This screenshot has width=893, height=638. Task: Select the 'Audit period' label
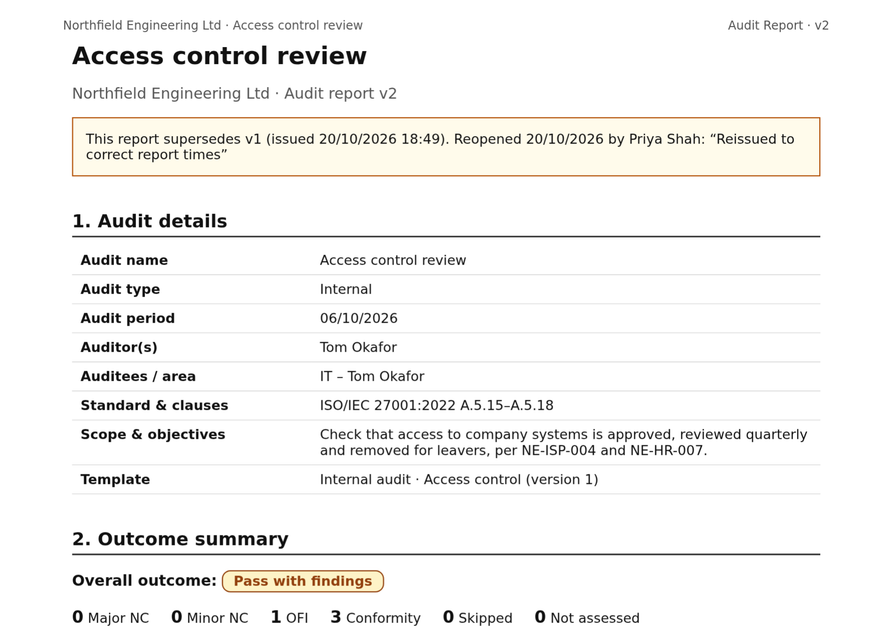(x=128, y=318)
